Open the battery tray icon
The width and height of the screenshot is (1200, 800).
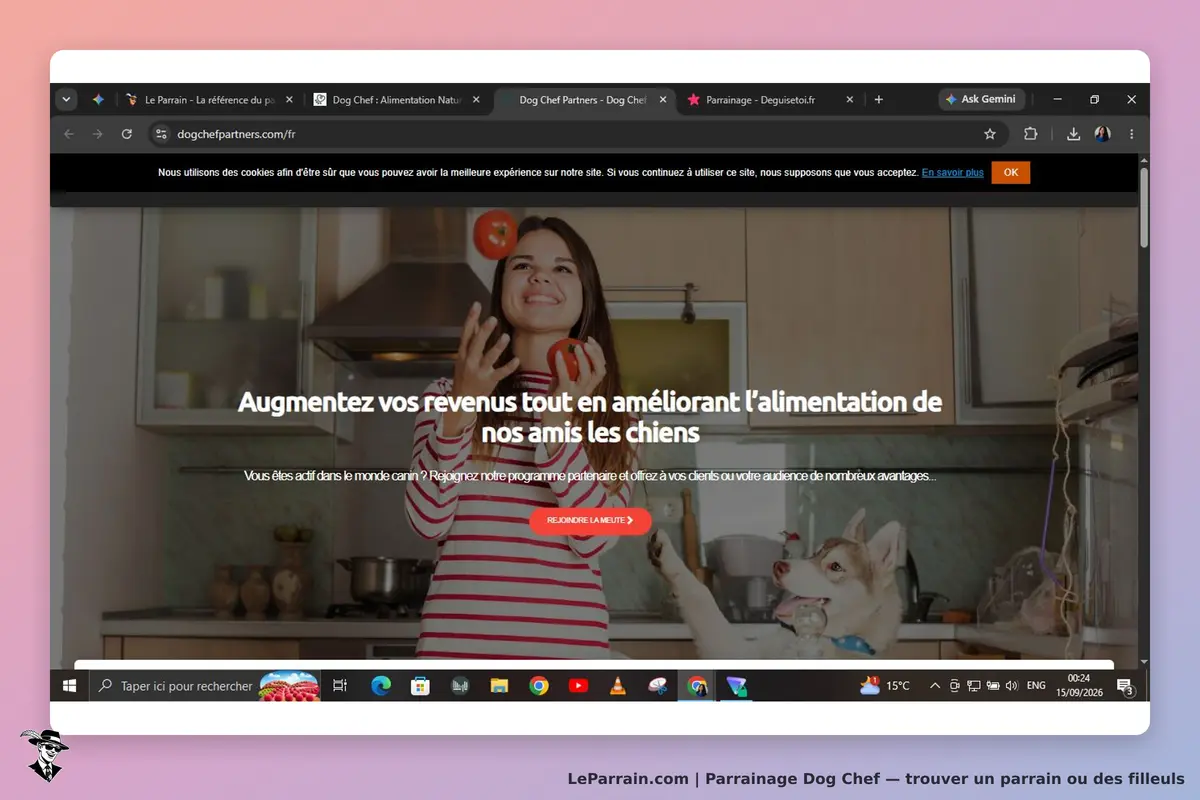point(993,686)
